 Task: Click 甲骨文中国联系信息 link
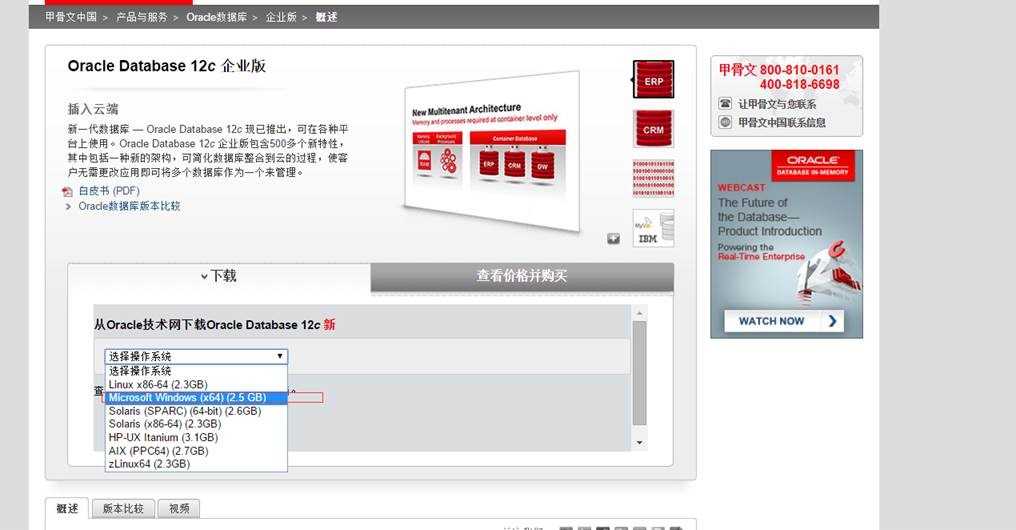[782, 122]
